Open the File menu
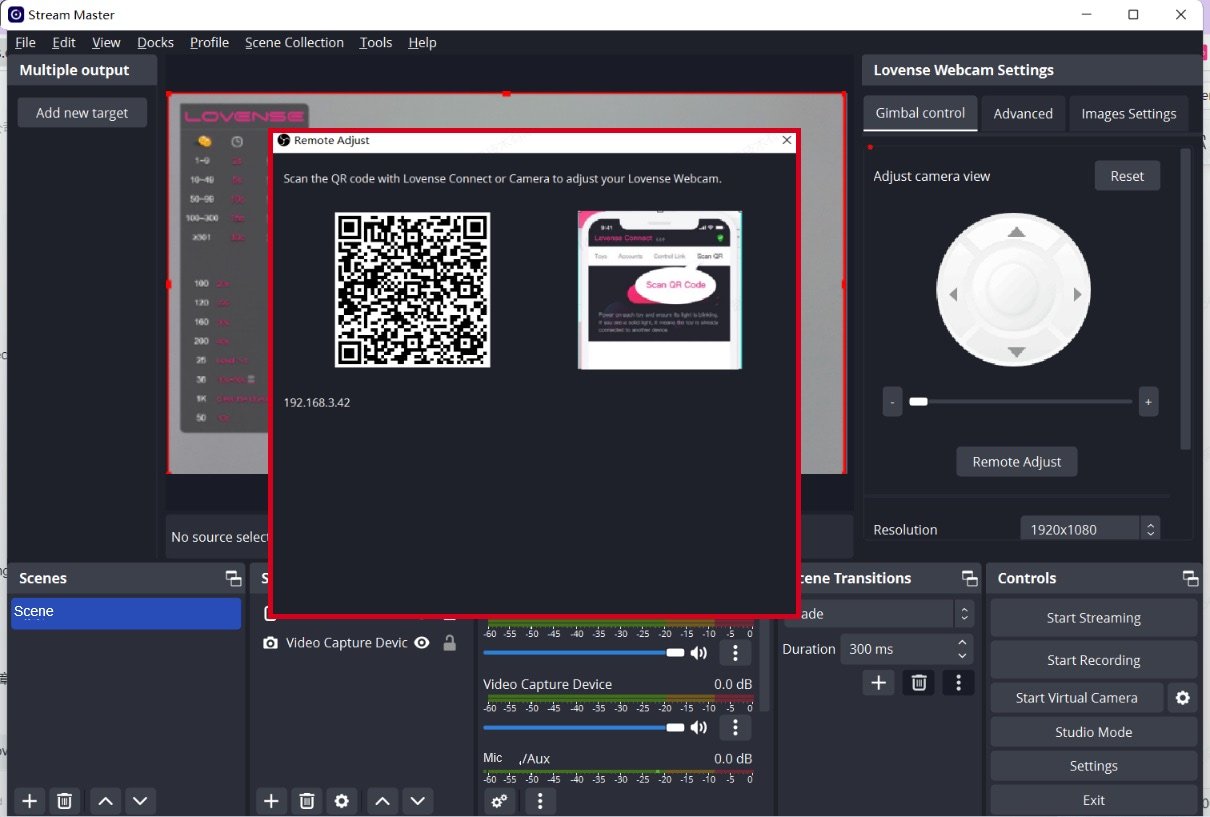The image size is (1210, 817). tap(25, 42)
